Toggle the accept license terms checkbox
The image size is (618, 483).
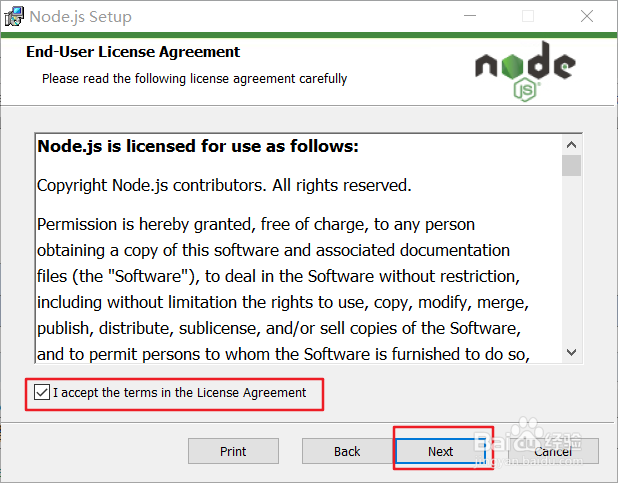[x=42, y=392]
